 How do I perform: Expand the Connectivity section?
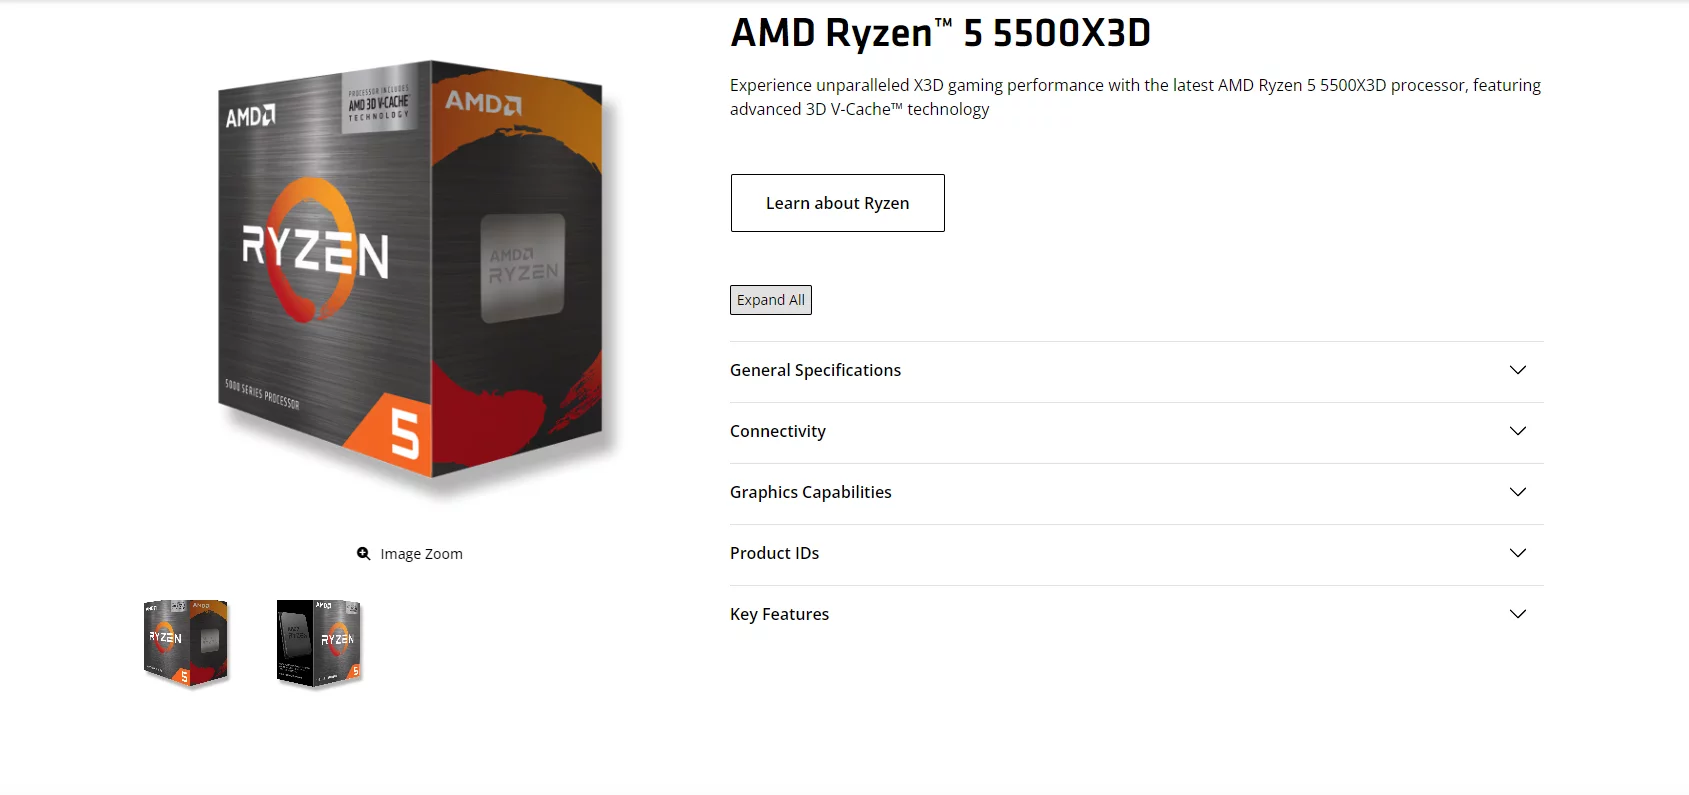coord(1136,432)
